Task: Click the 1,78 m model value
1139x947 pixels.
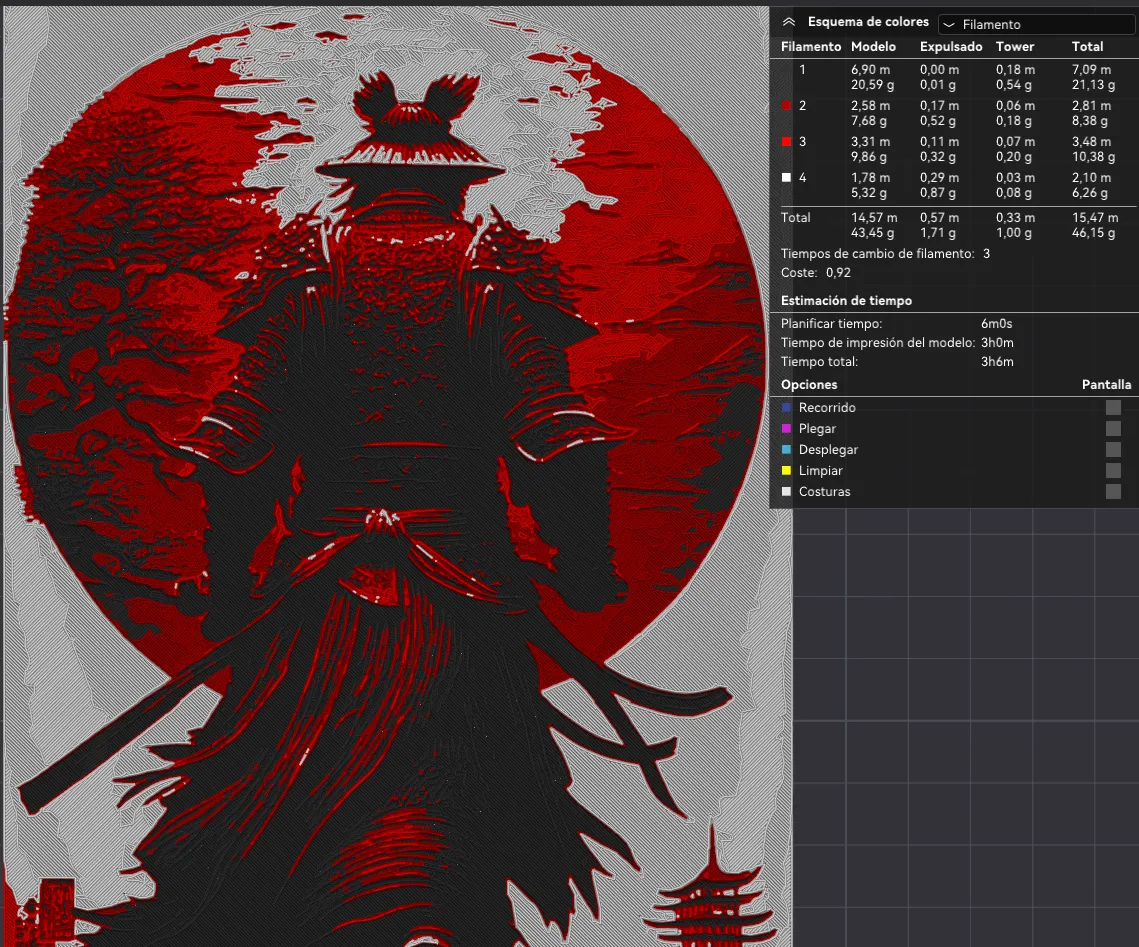Action: (x=870, y=178)
